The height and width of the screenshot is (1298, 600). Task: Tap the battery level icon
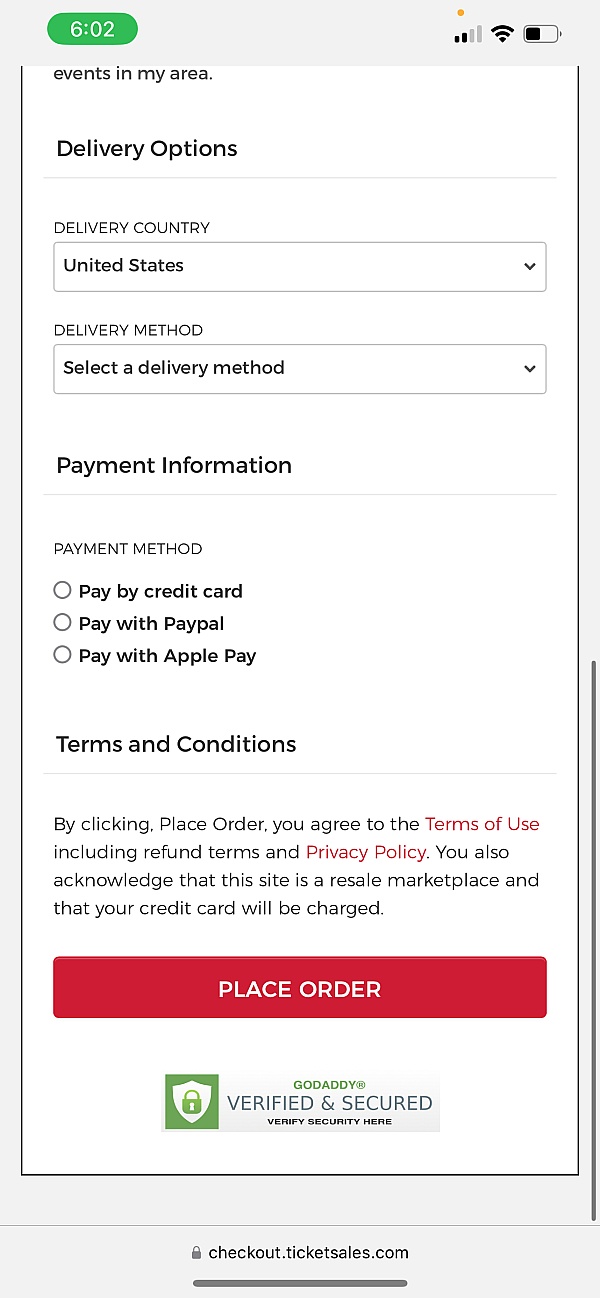(x=542, y=34)
